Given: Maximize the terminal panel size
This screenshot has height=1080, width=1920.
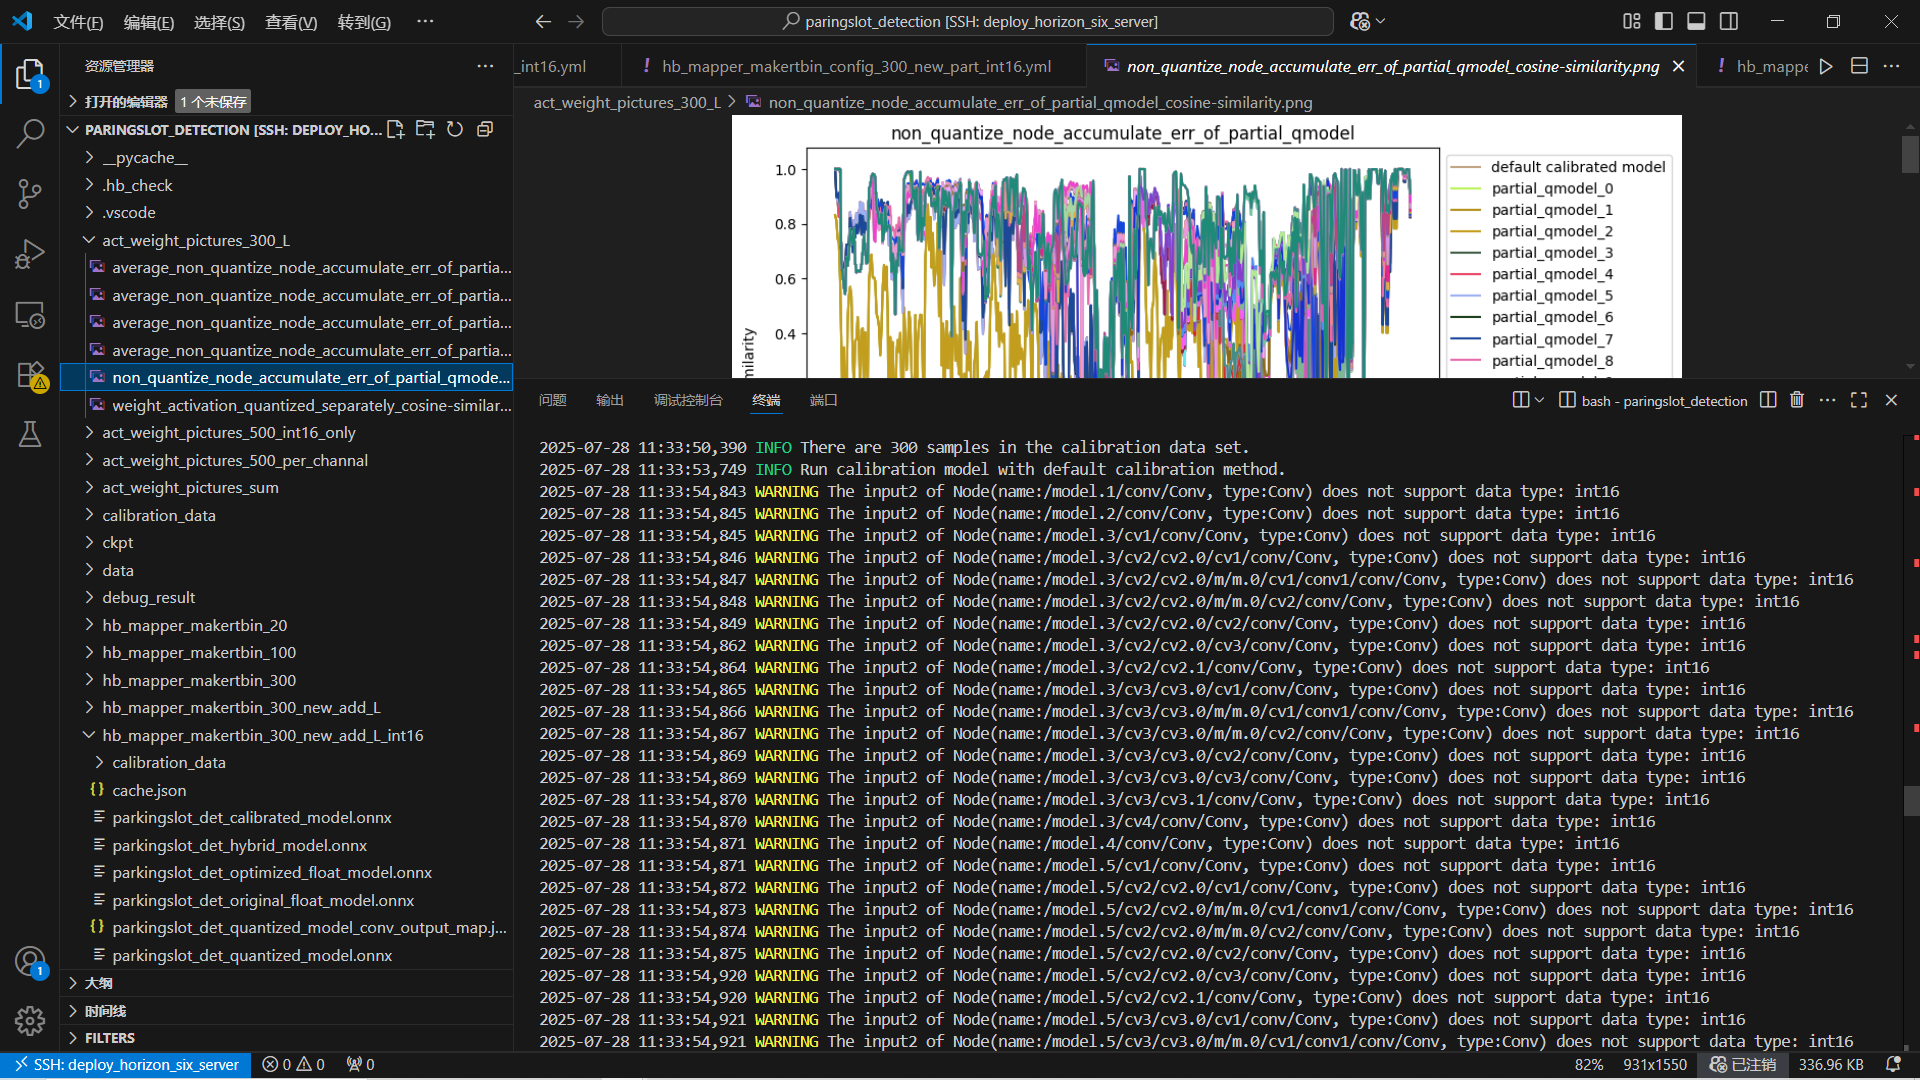Looking at the screenshot, I should pos(1859,400).
